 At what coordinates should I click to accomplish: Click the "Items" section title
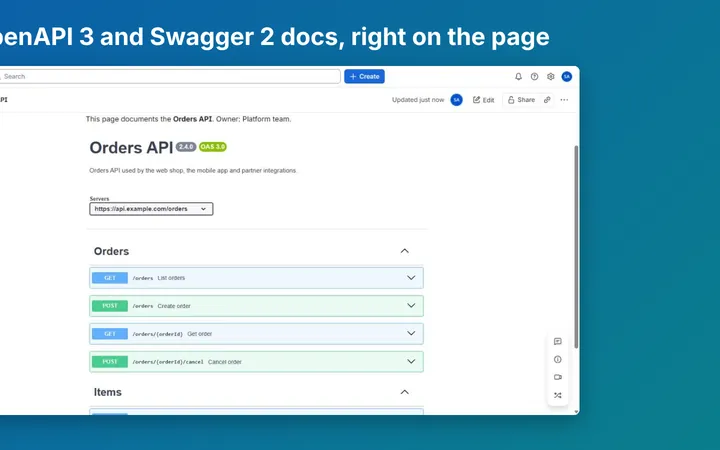(x=107, y=392)
